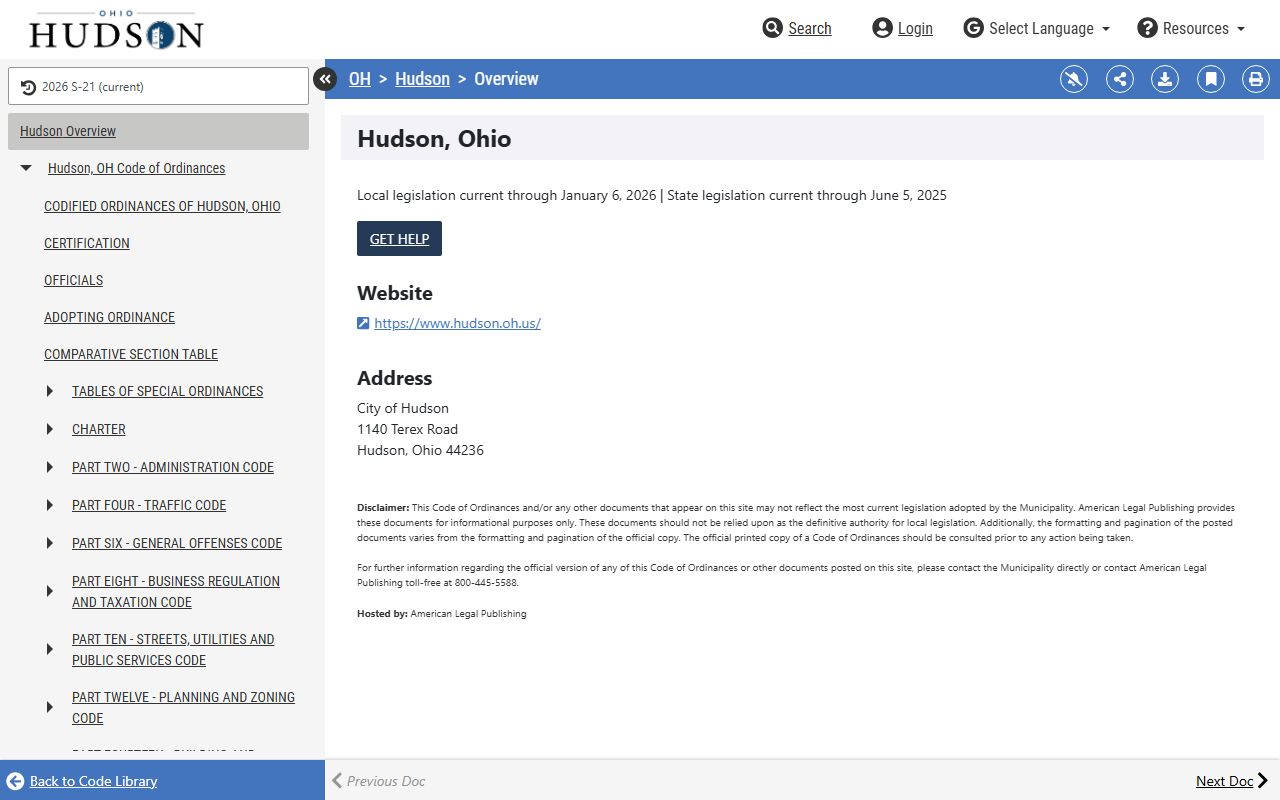This screenshot has width=1280, height=800.
Task: Open the Charter link
Action: pyautogui.click(x=99, y=429)
